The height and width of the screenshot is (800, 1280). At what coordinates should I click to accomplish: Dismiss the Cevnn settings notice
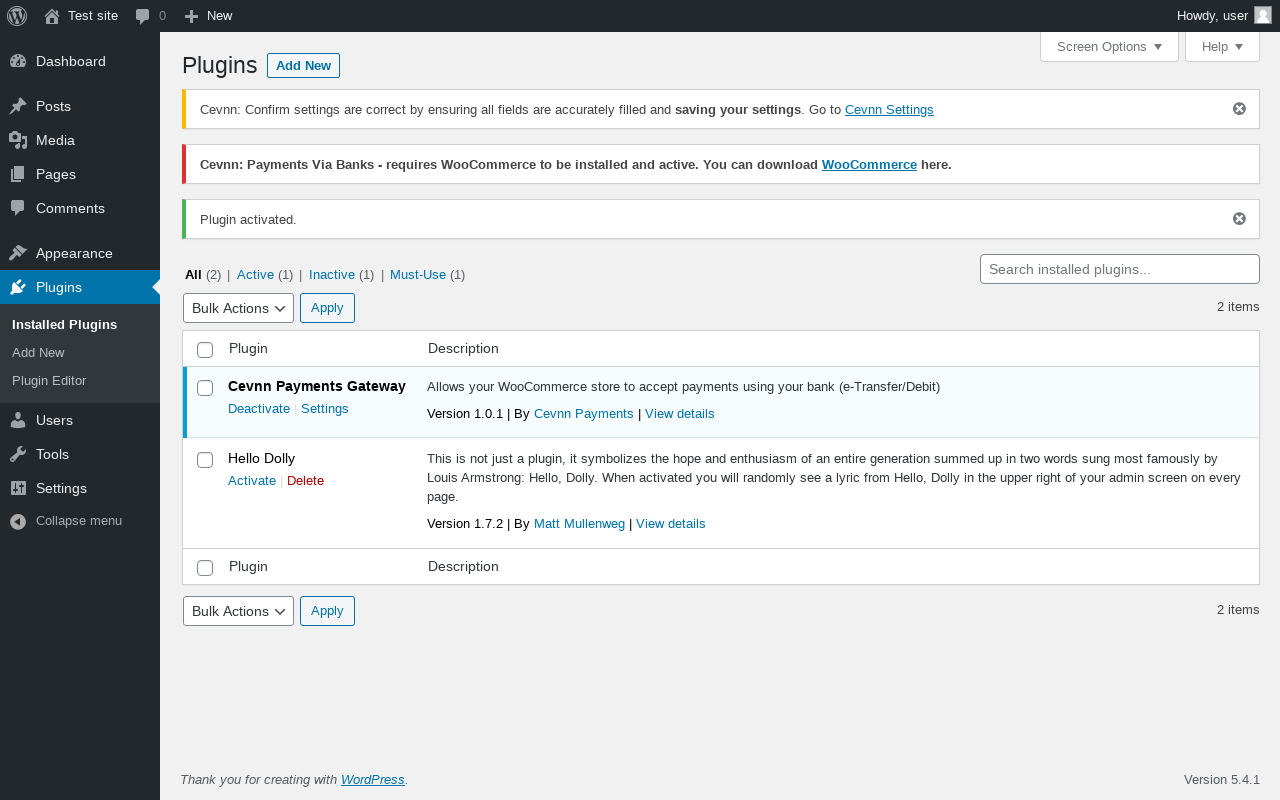1239,109
